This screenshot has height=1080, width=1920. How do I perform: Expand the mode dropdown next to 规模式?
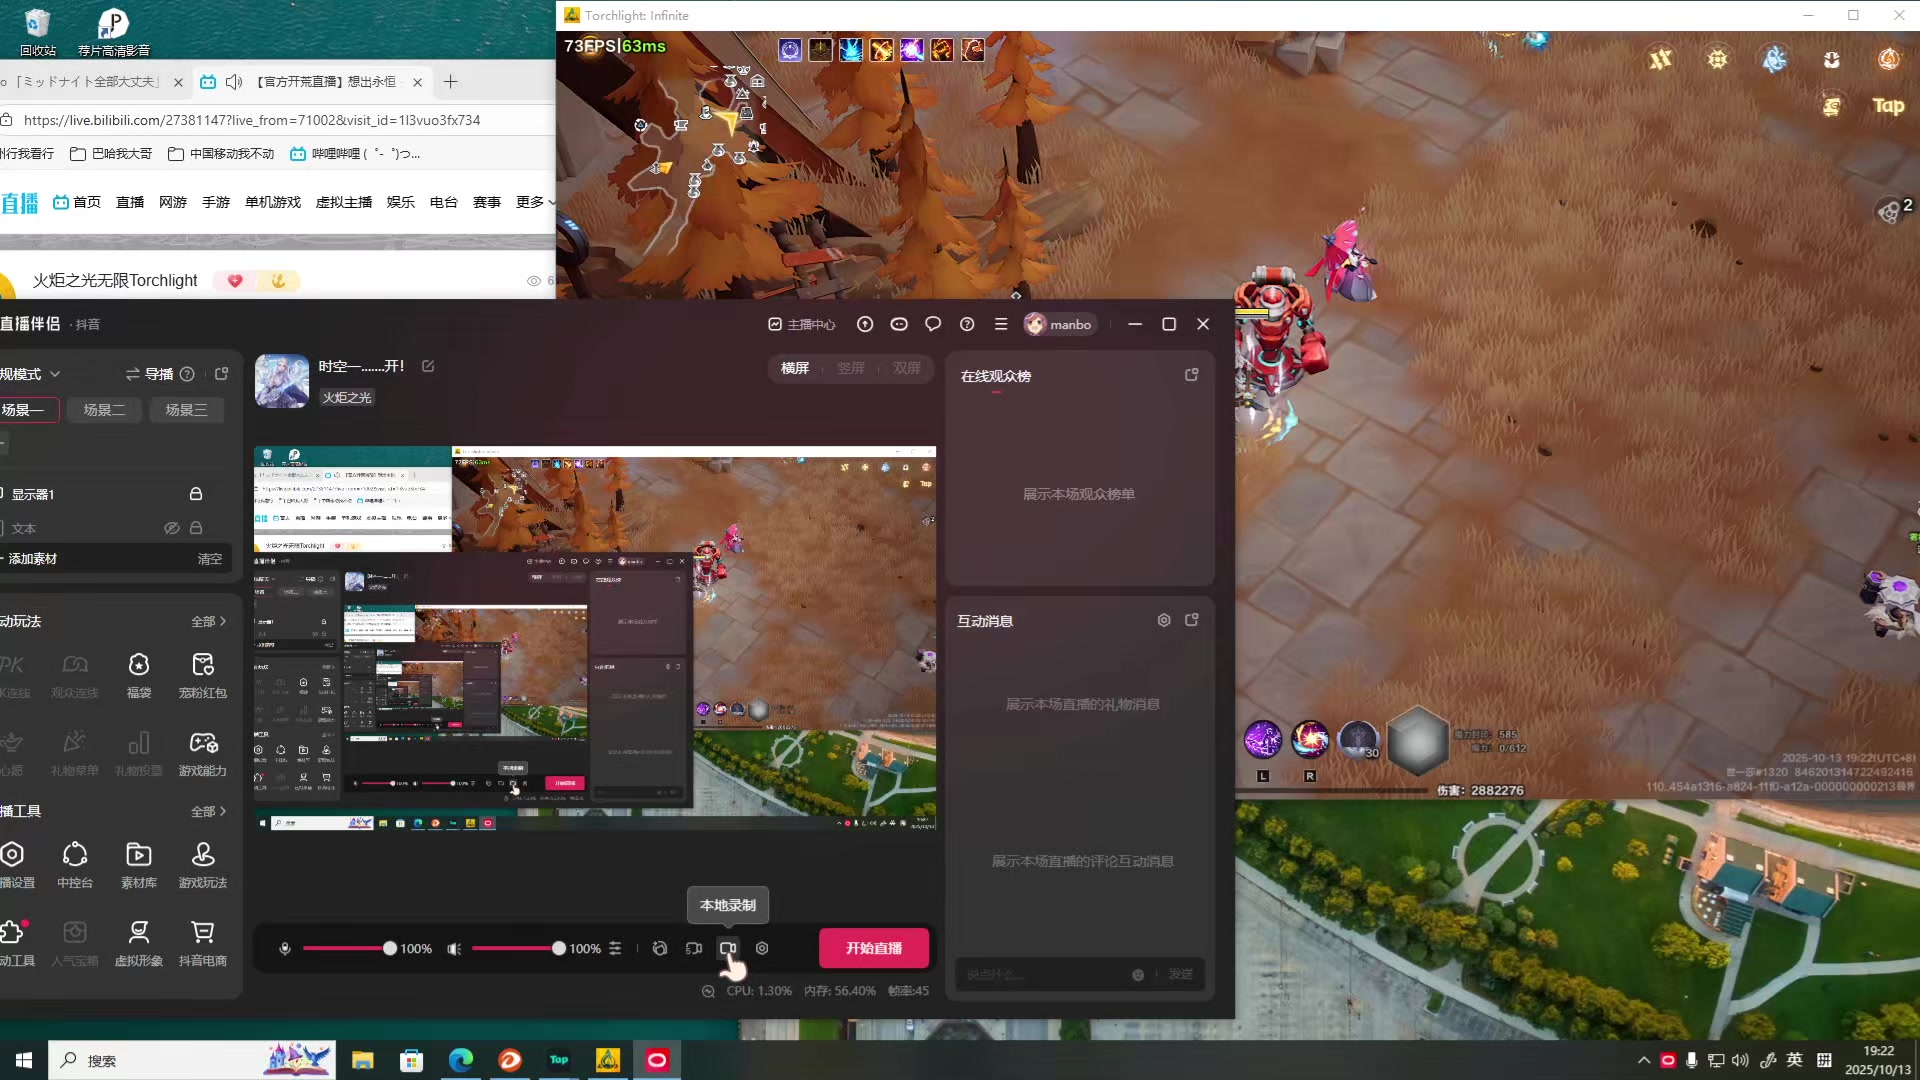pos(55,374)
